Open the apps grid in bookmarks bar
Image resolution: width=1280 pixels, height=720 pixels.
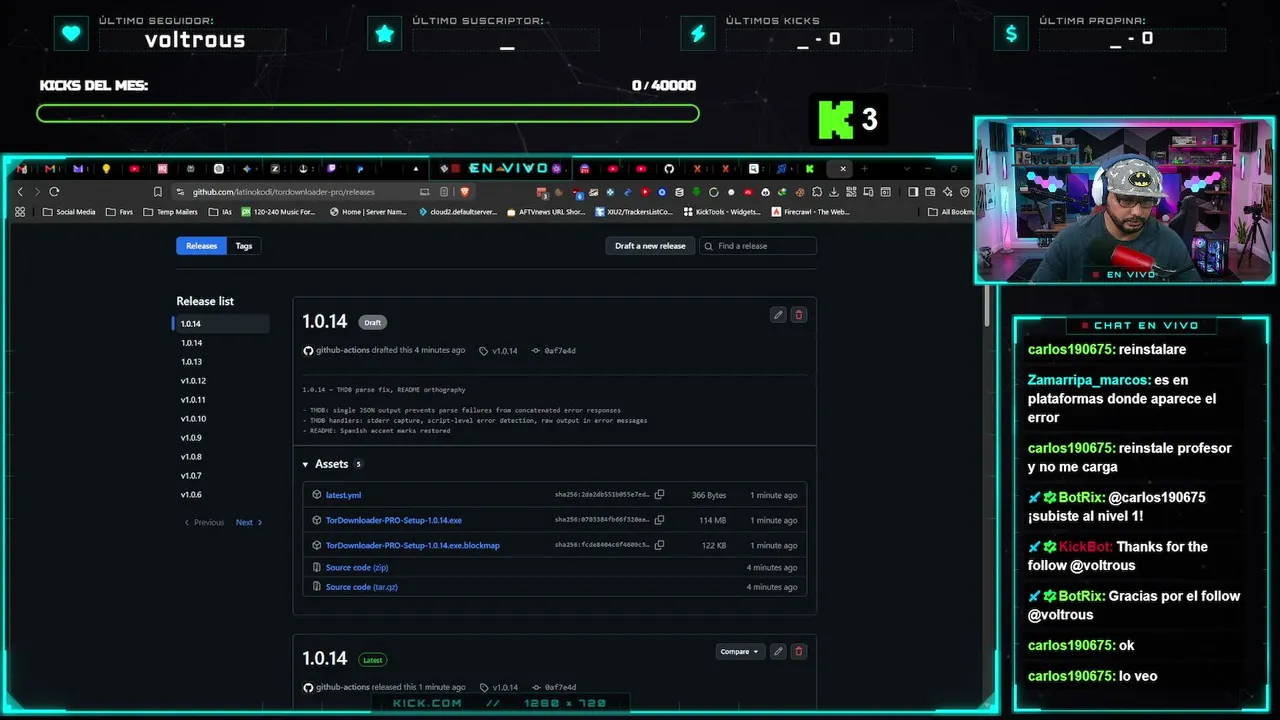[x=20, y=212]
